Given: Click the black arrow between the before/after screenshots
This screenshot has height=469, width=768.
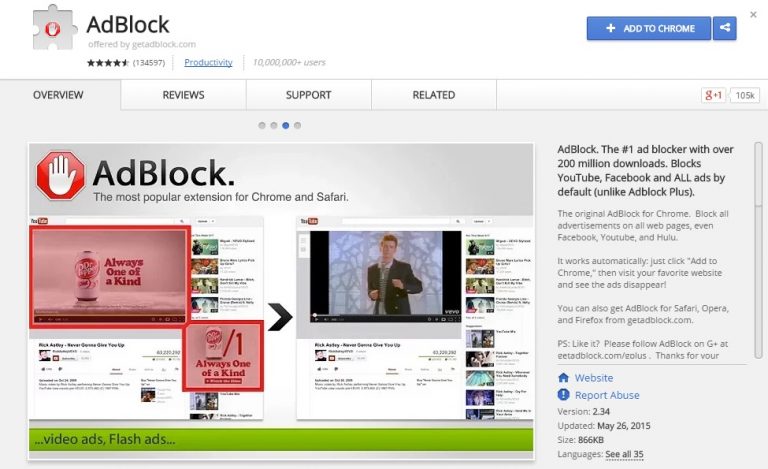Looking at the screenshot, I should pyautogui.click(x=280, y=317).
